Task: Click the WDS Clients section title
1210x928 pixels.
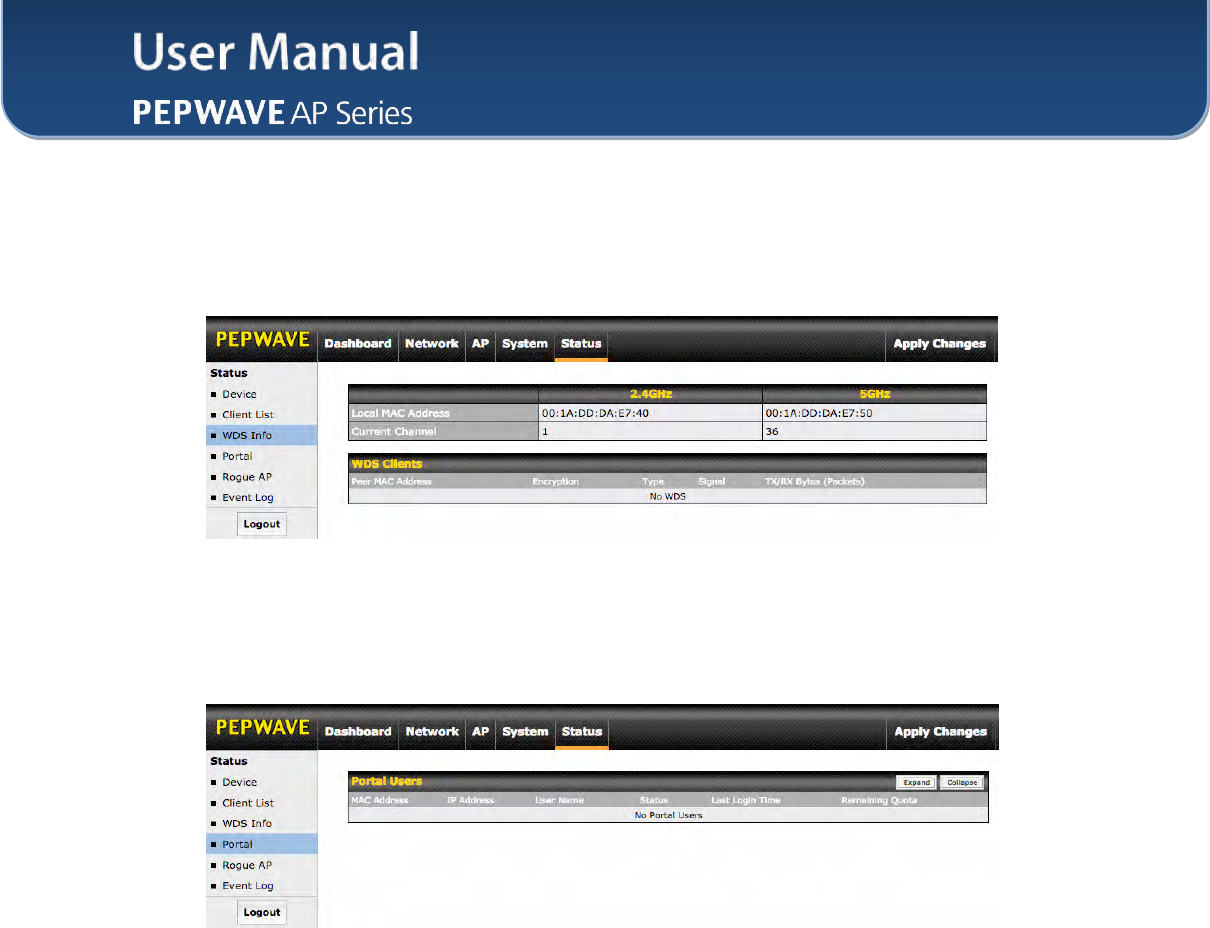Action: [386, 464]
